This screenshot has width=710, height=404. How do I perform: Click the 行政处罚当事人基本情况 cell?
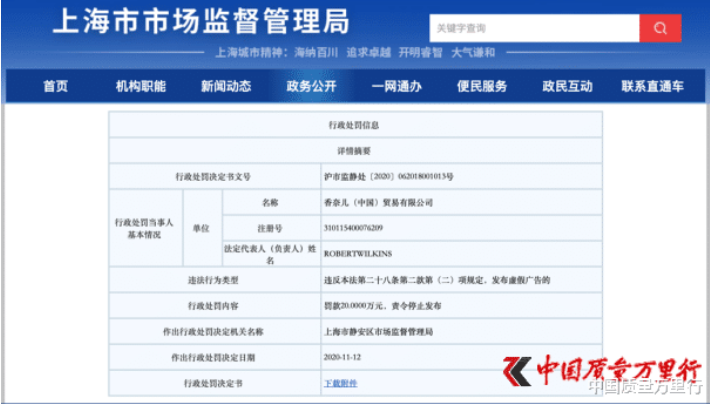point(145,228)
